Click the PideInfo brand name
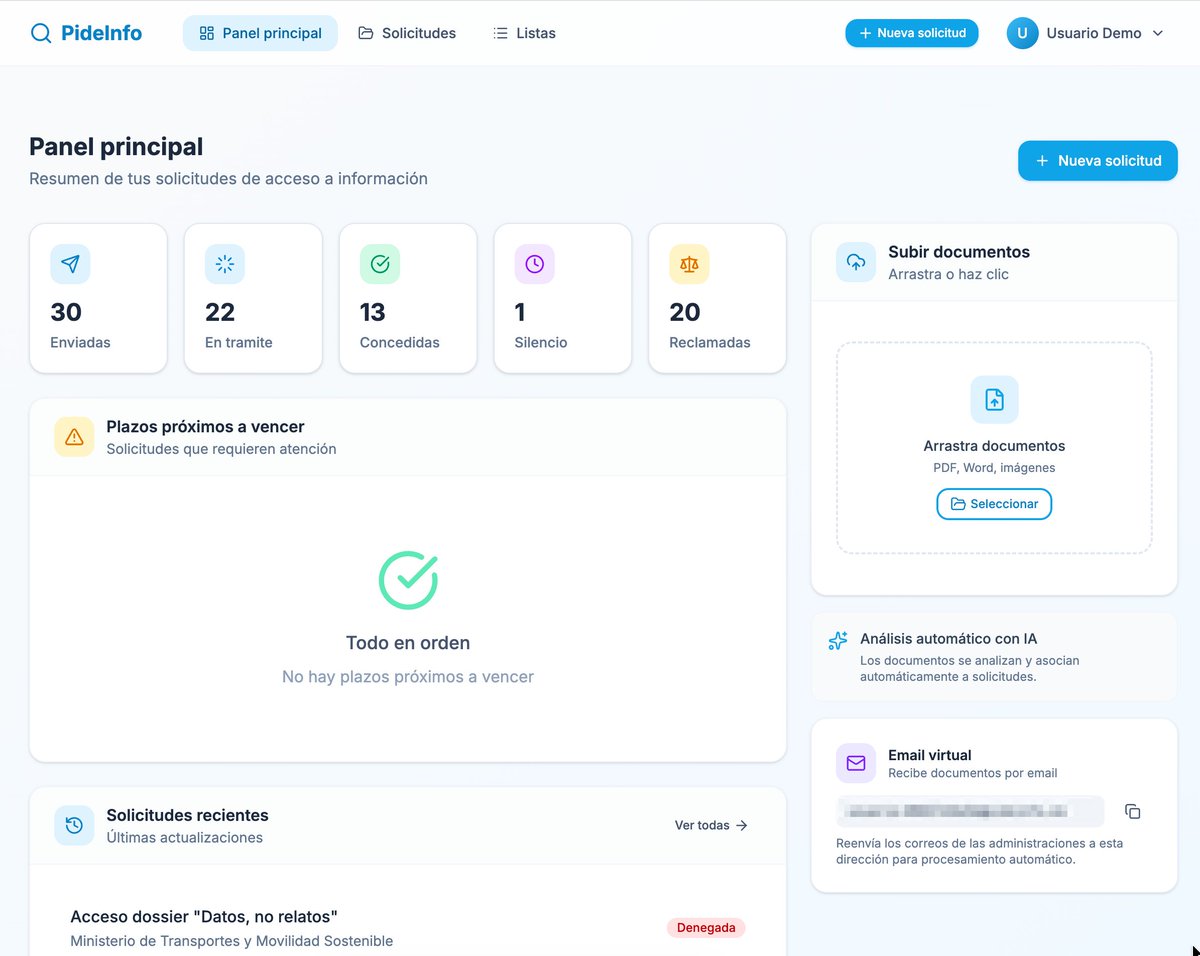 coord(101,33)
